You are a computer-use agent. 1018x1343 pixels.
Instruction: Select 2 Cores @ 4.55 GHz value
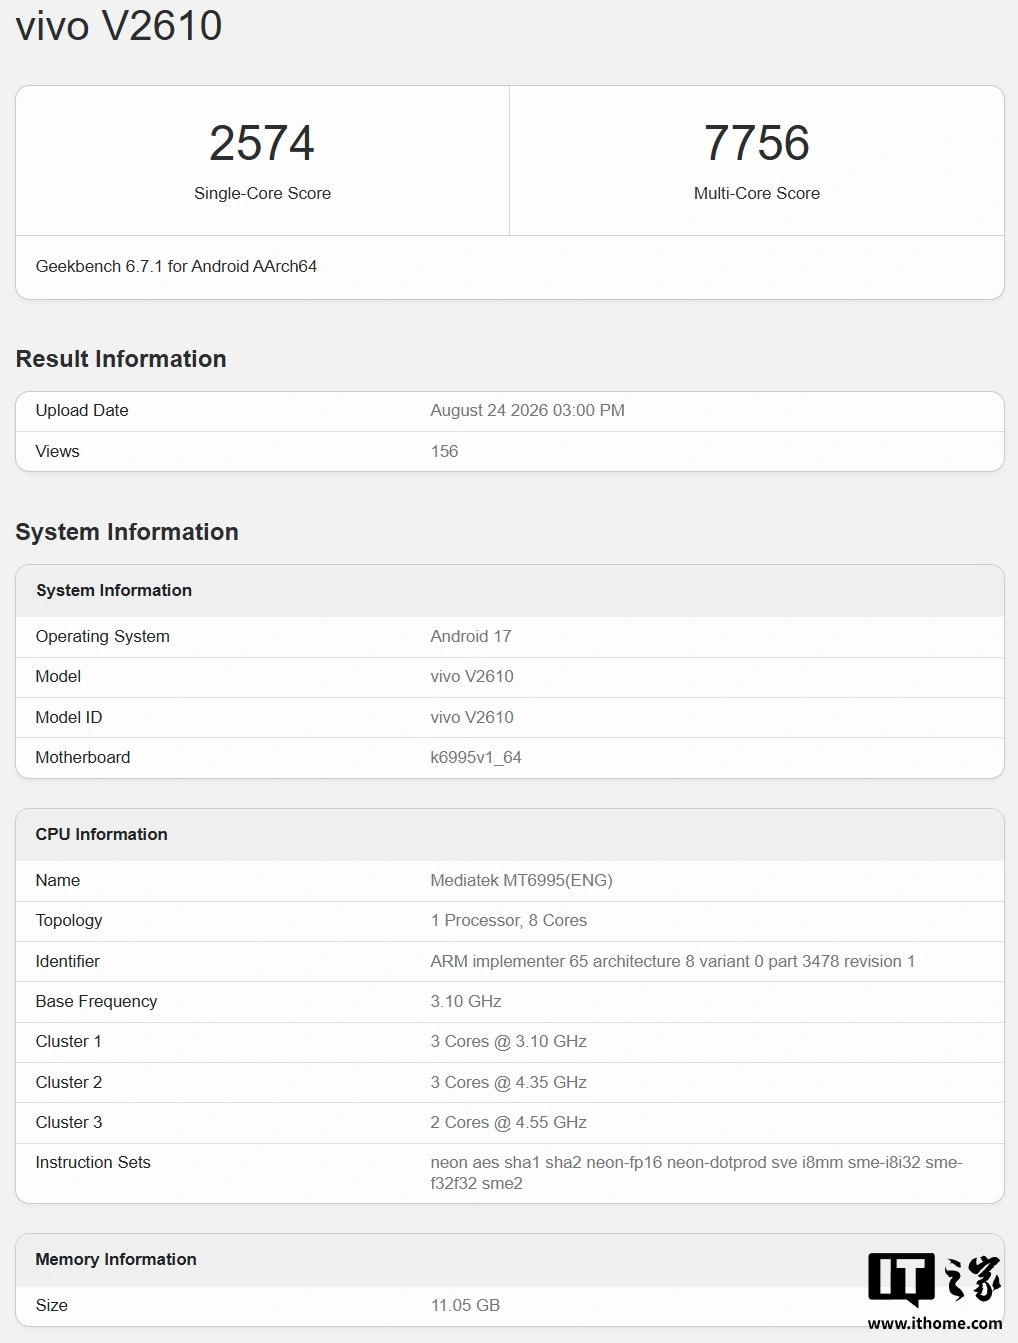(509, 1122)
